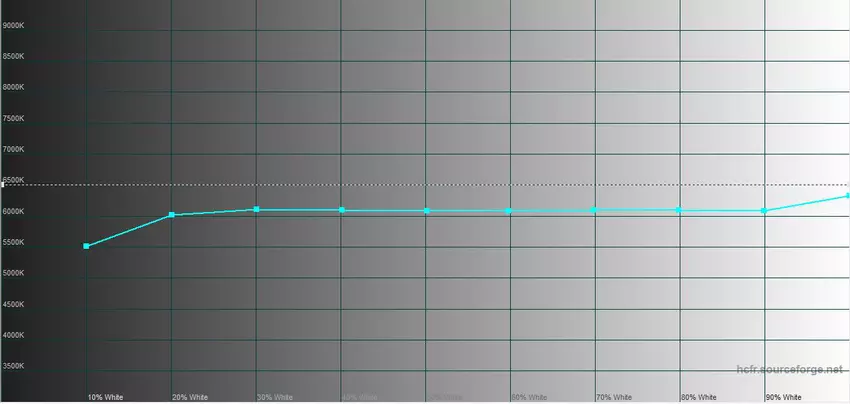This screenshot has width=850, height=404.
Task: Click the 70% White curve data point
Action: tap(595, 209)
